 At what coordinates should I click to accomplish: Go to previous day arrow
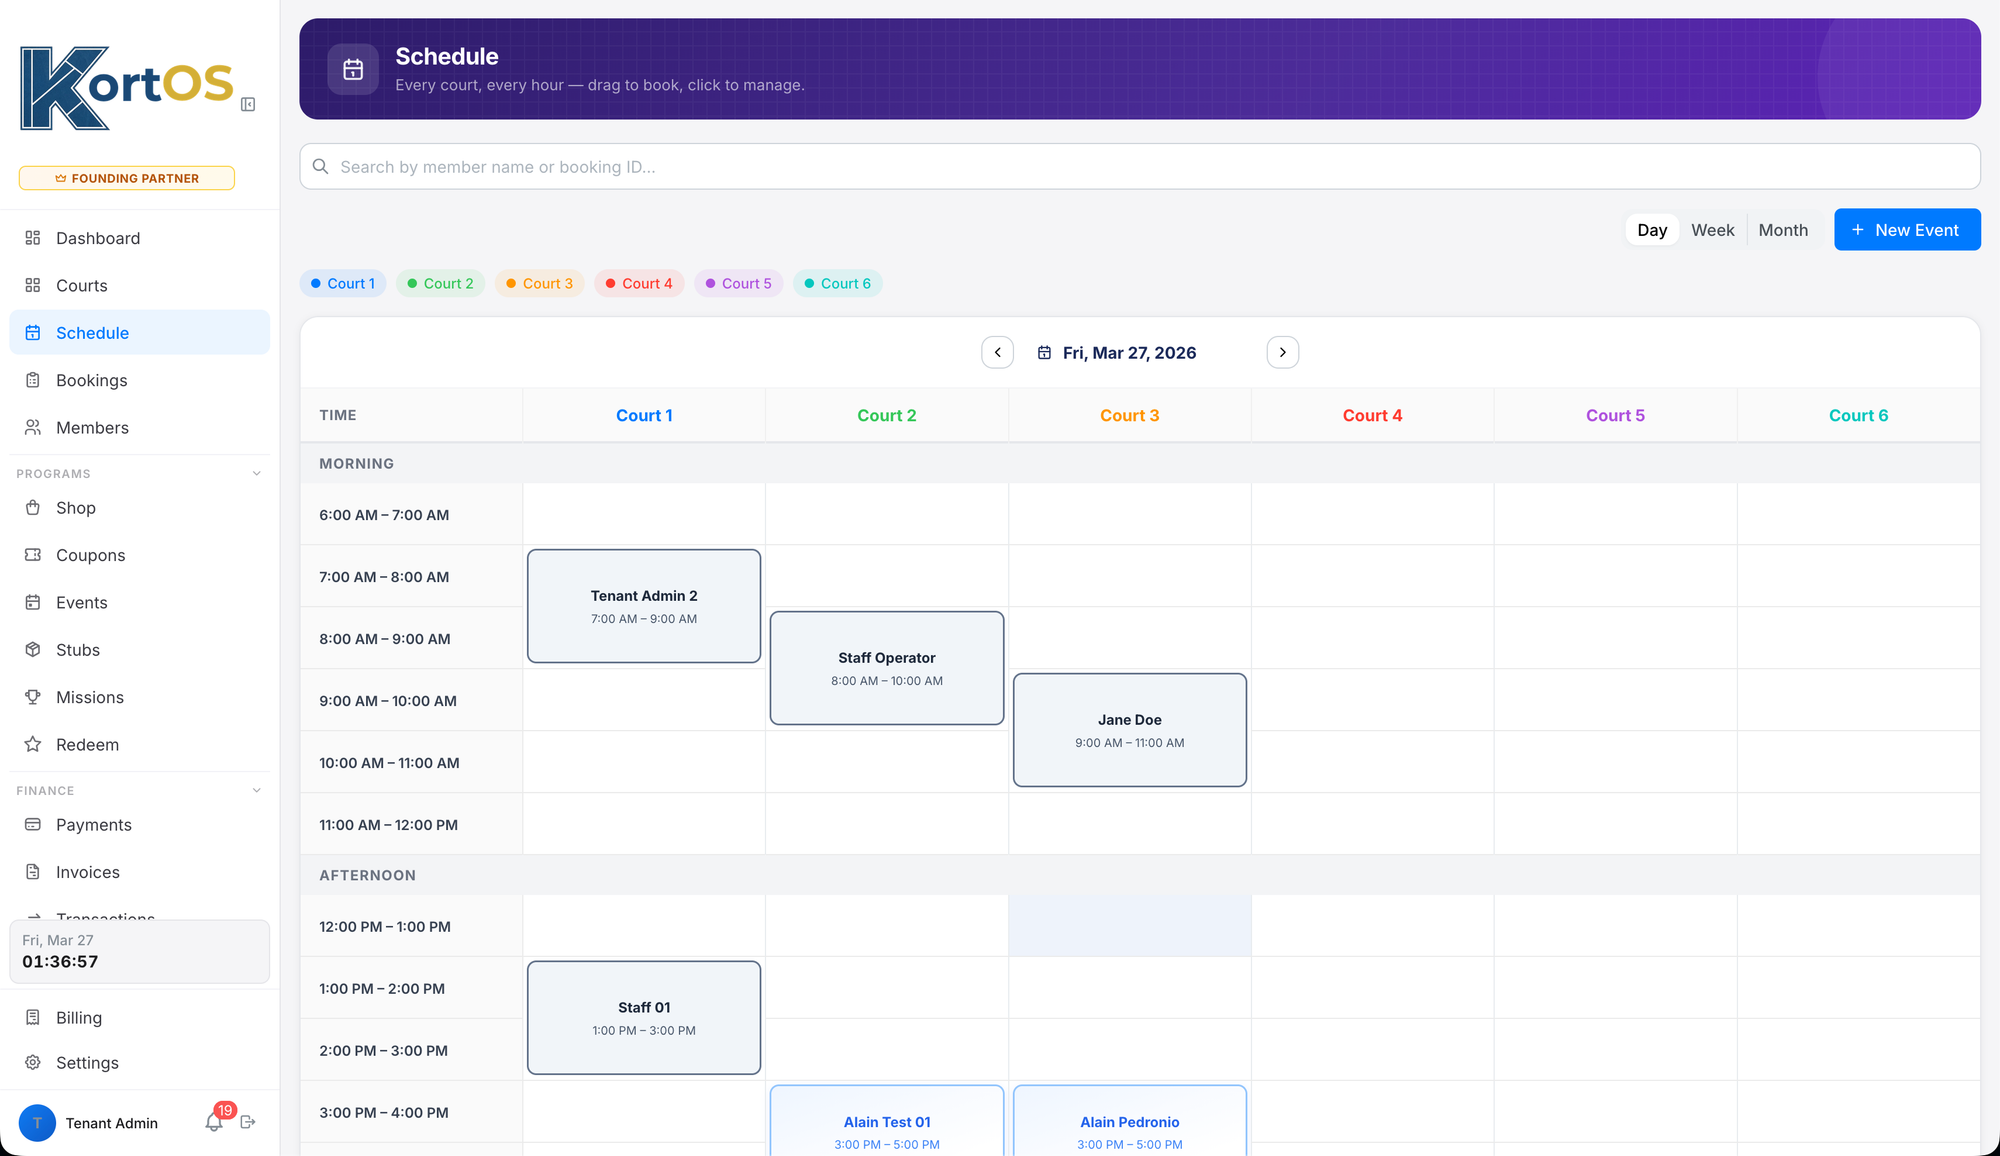click(997, 352)
